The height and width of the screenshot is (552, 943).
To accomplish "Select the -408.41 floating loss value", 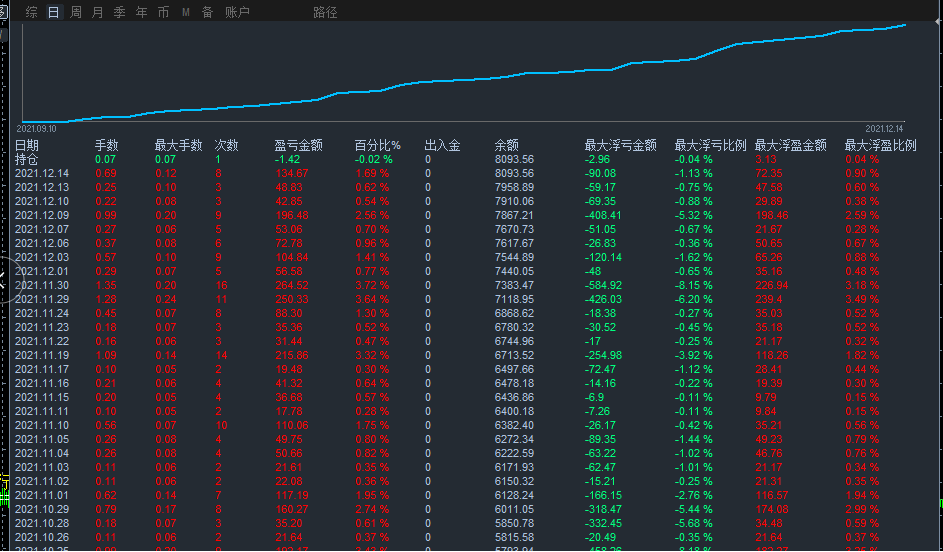I will click(603, 215).
